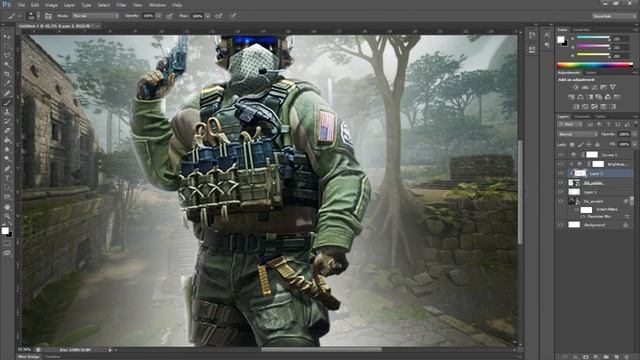Add an Exposure adjustment
This screenshot has width=640, height=360.
click(x=603, y=87)
